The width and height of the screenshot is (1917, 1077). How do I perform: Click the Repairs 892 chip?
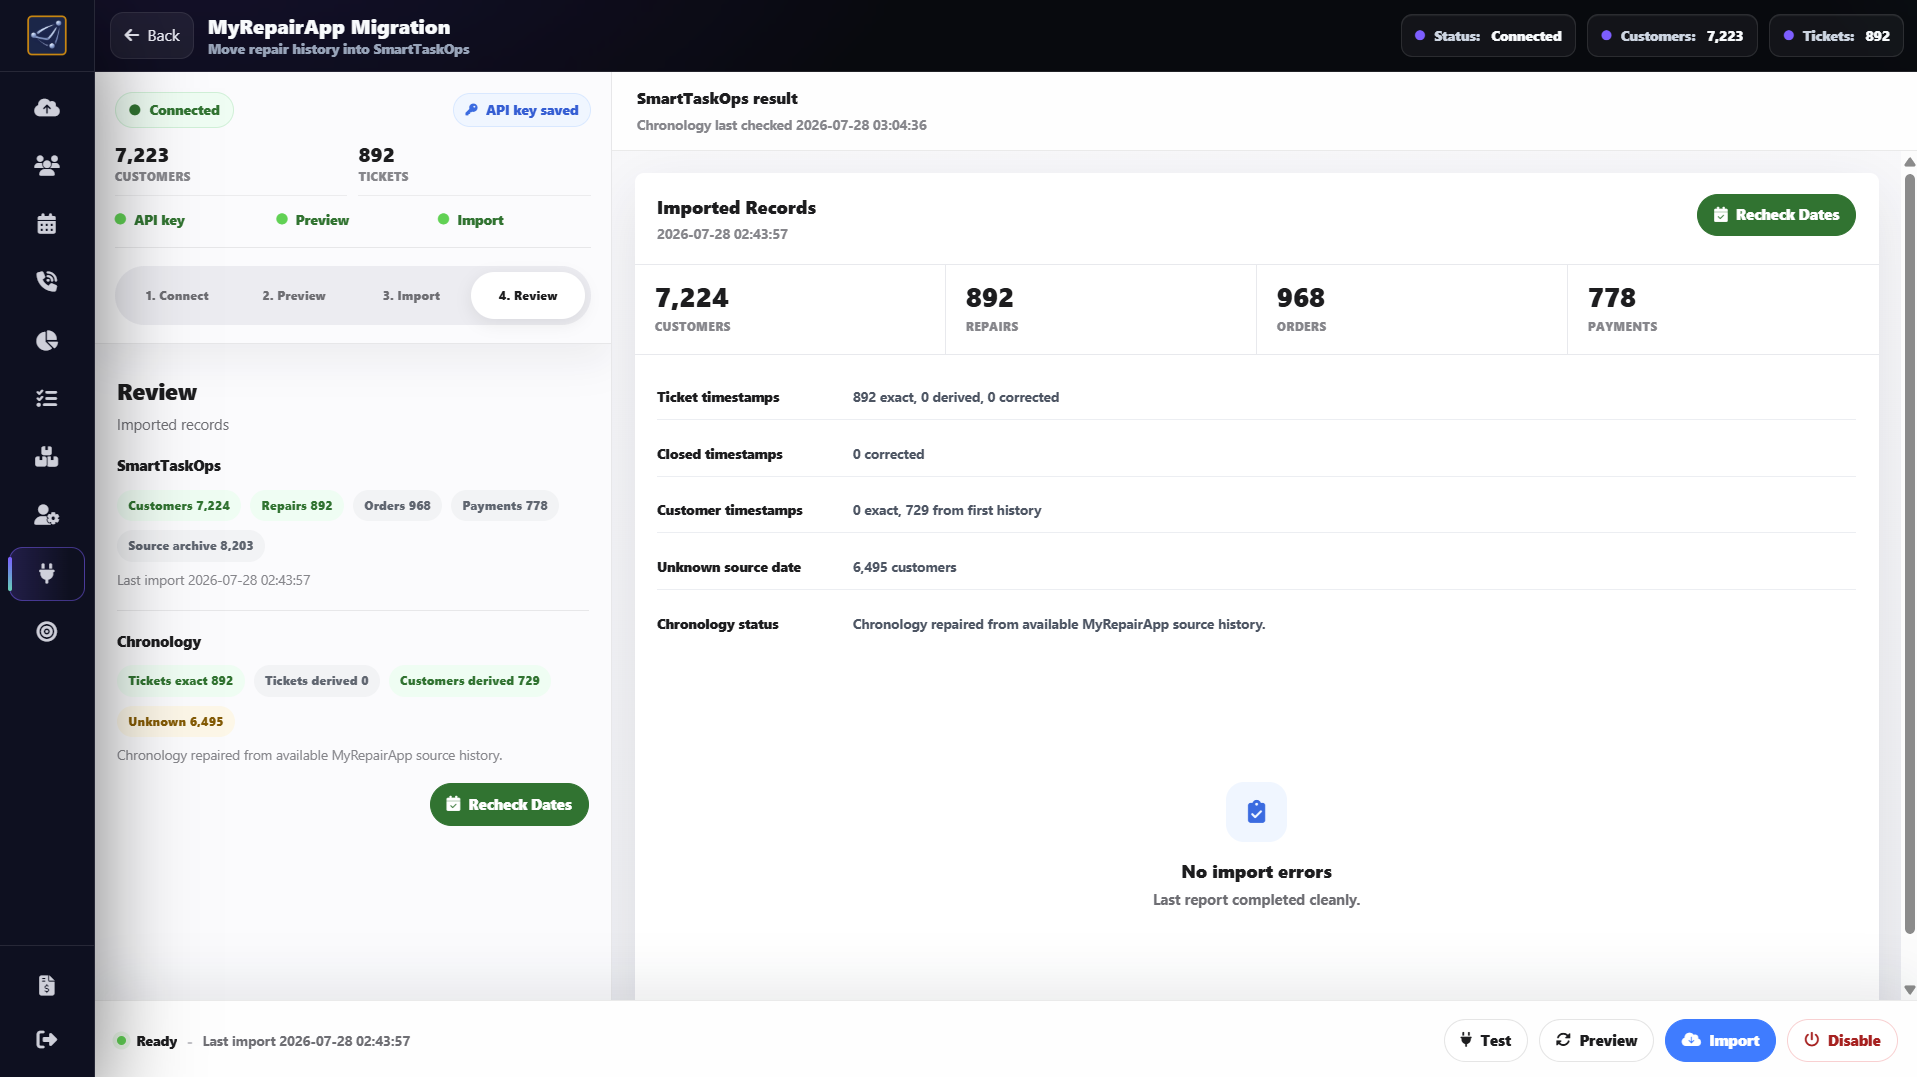[297, 506]
